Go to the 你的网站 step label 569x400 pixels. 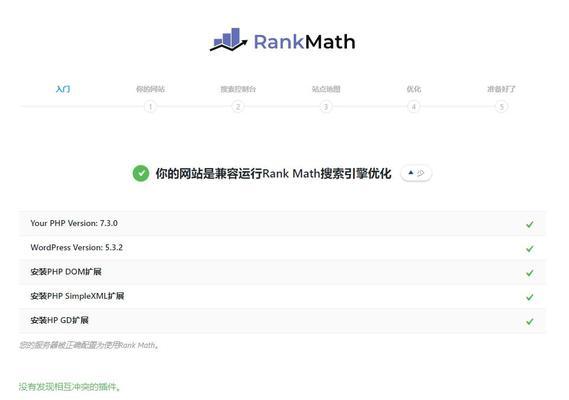[x=150, y=89]
